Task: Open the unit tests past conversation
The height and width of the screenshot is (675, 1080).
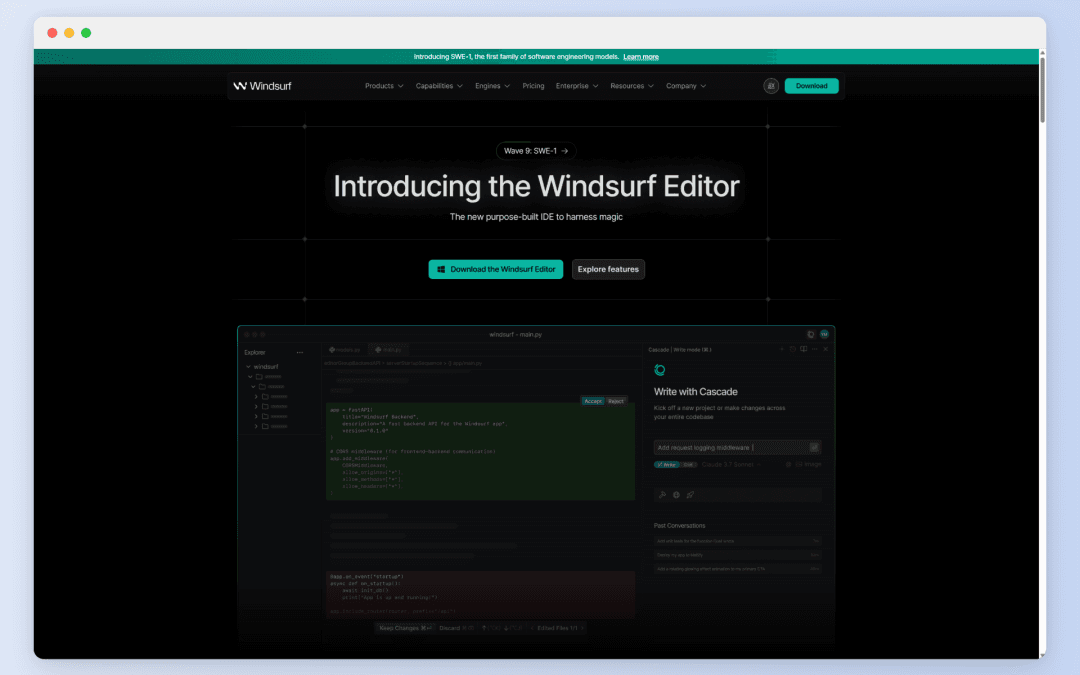Action: [x=737, y=541]
